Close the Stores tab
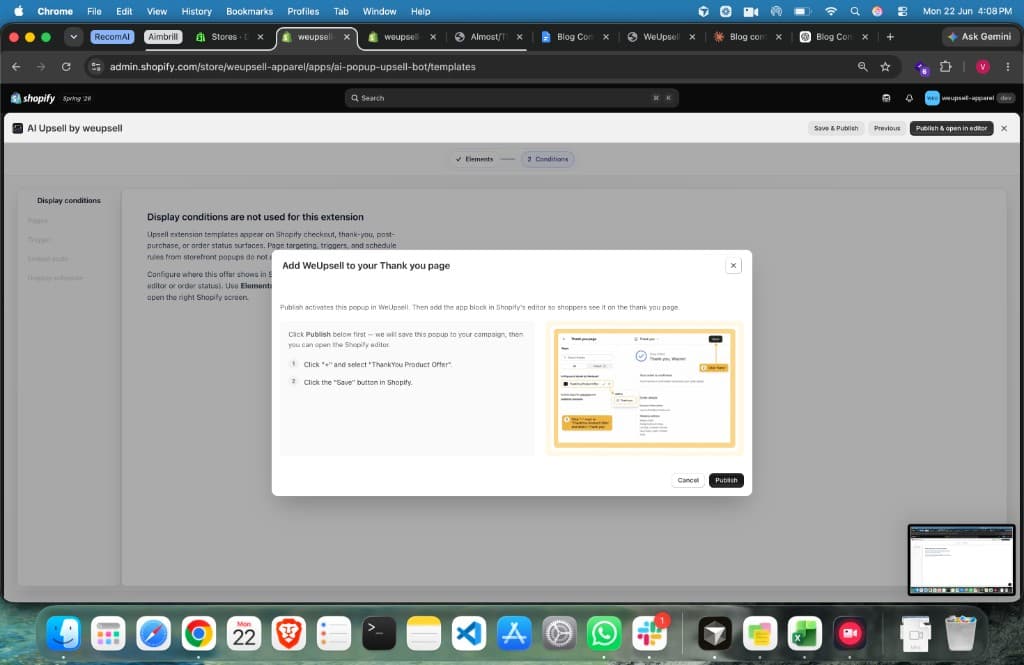 [261, 37]
